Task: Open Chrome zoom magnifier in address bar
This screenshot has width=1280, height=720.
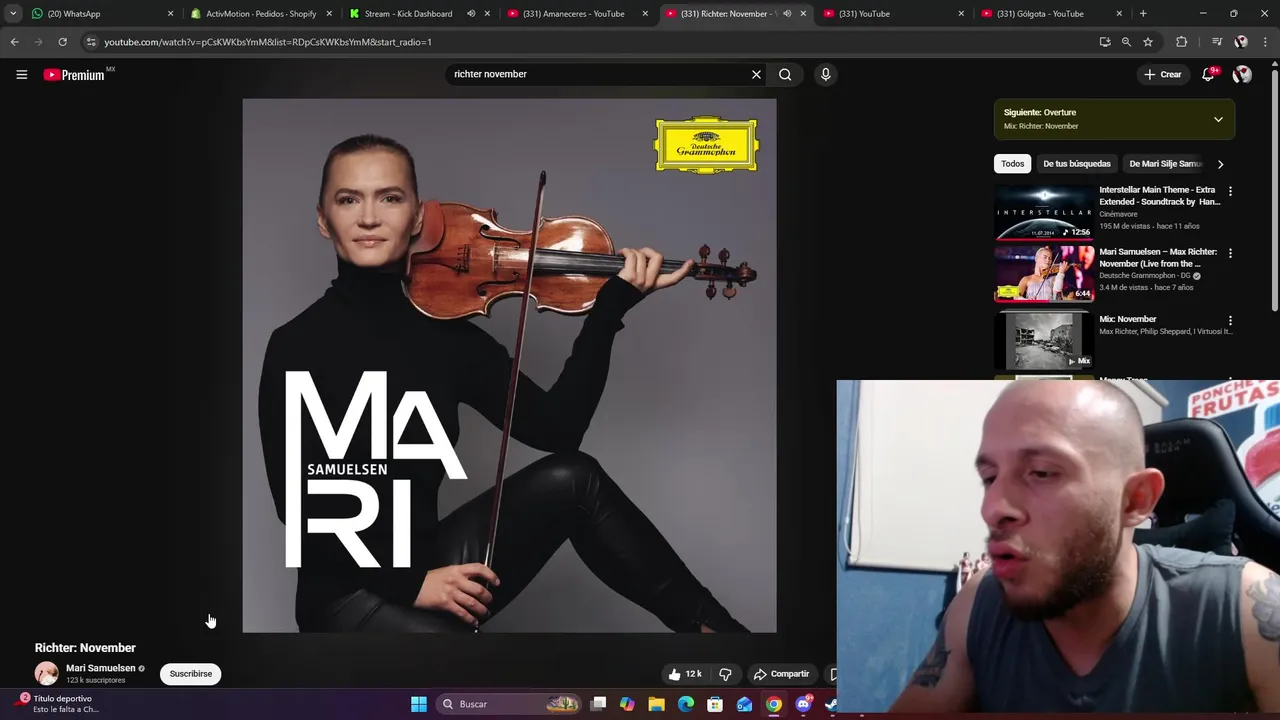Action: coord(1126,42)
